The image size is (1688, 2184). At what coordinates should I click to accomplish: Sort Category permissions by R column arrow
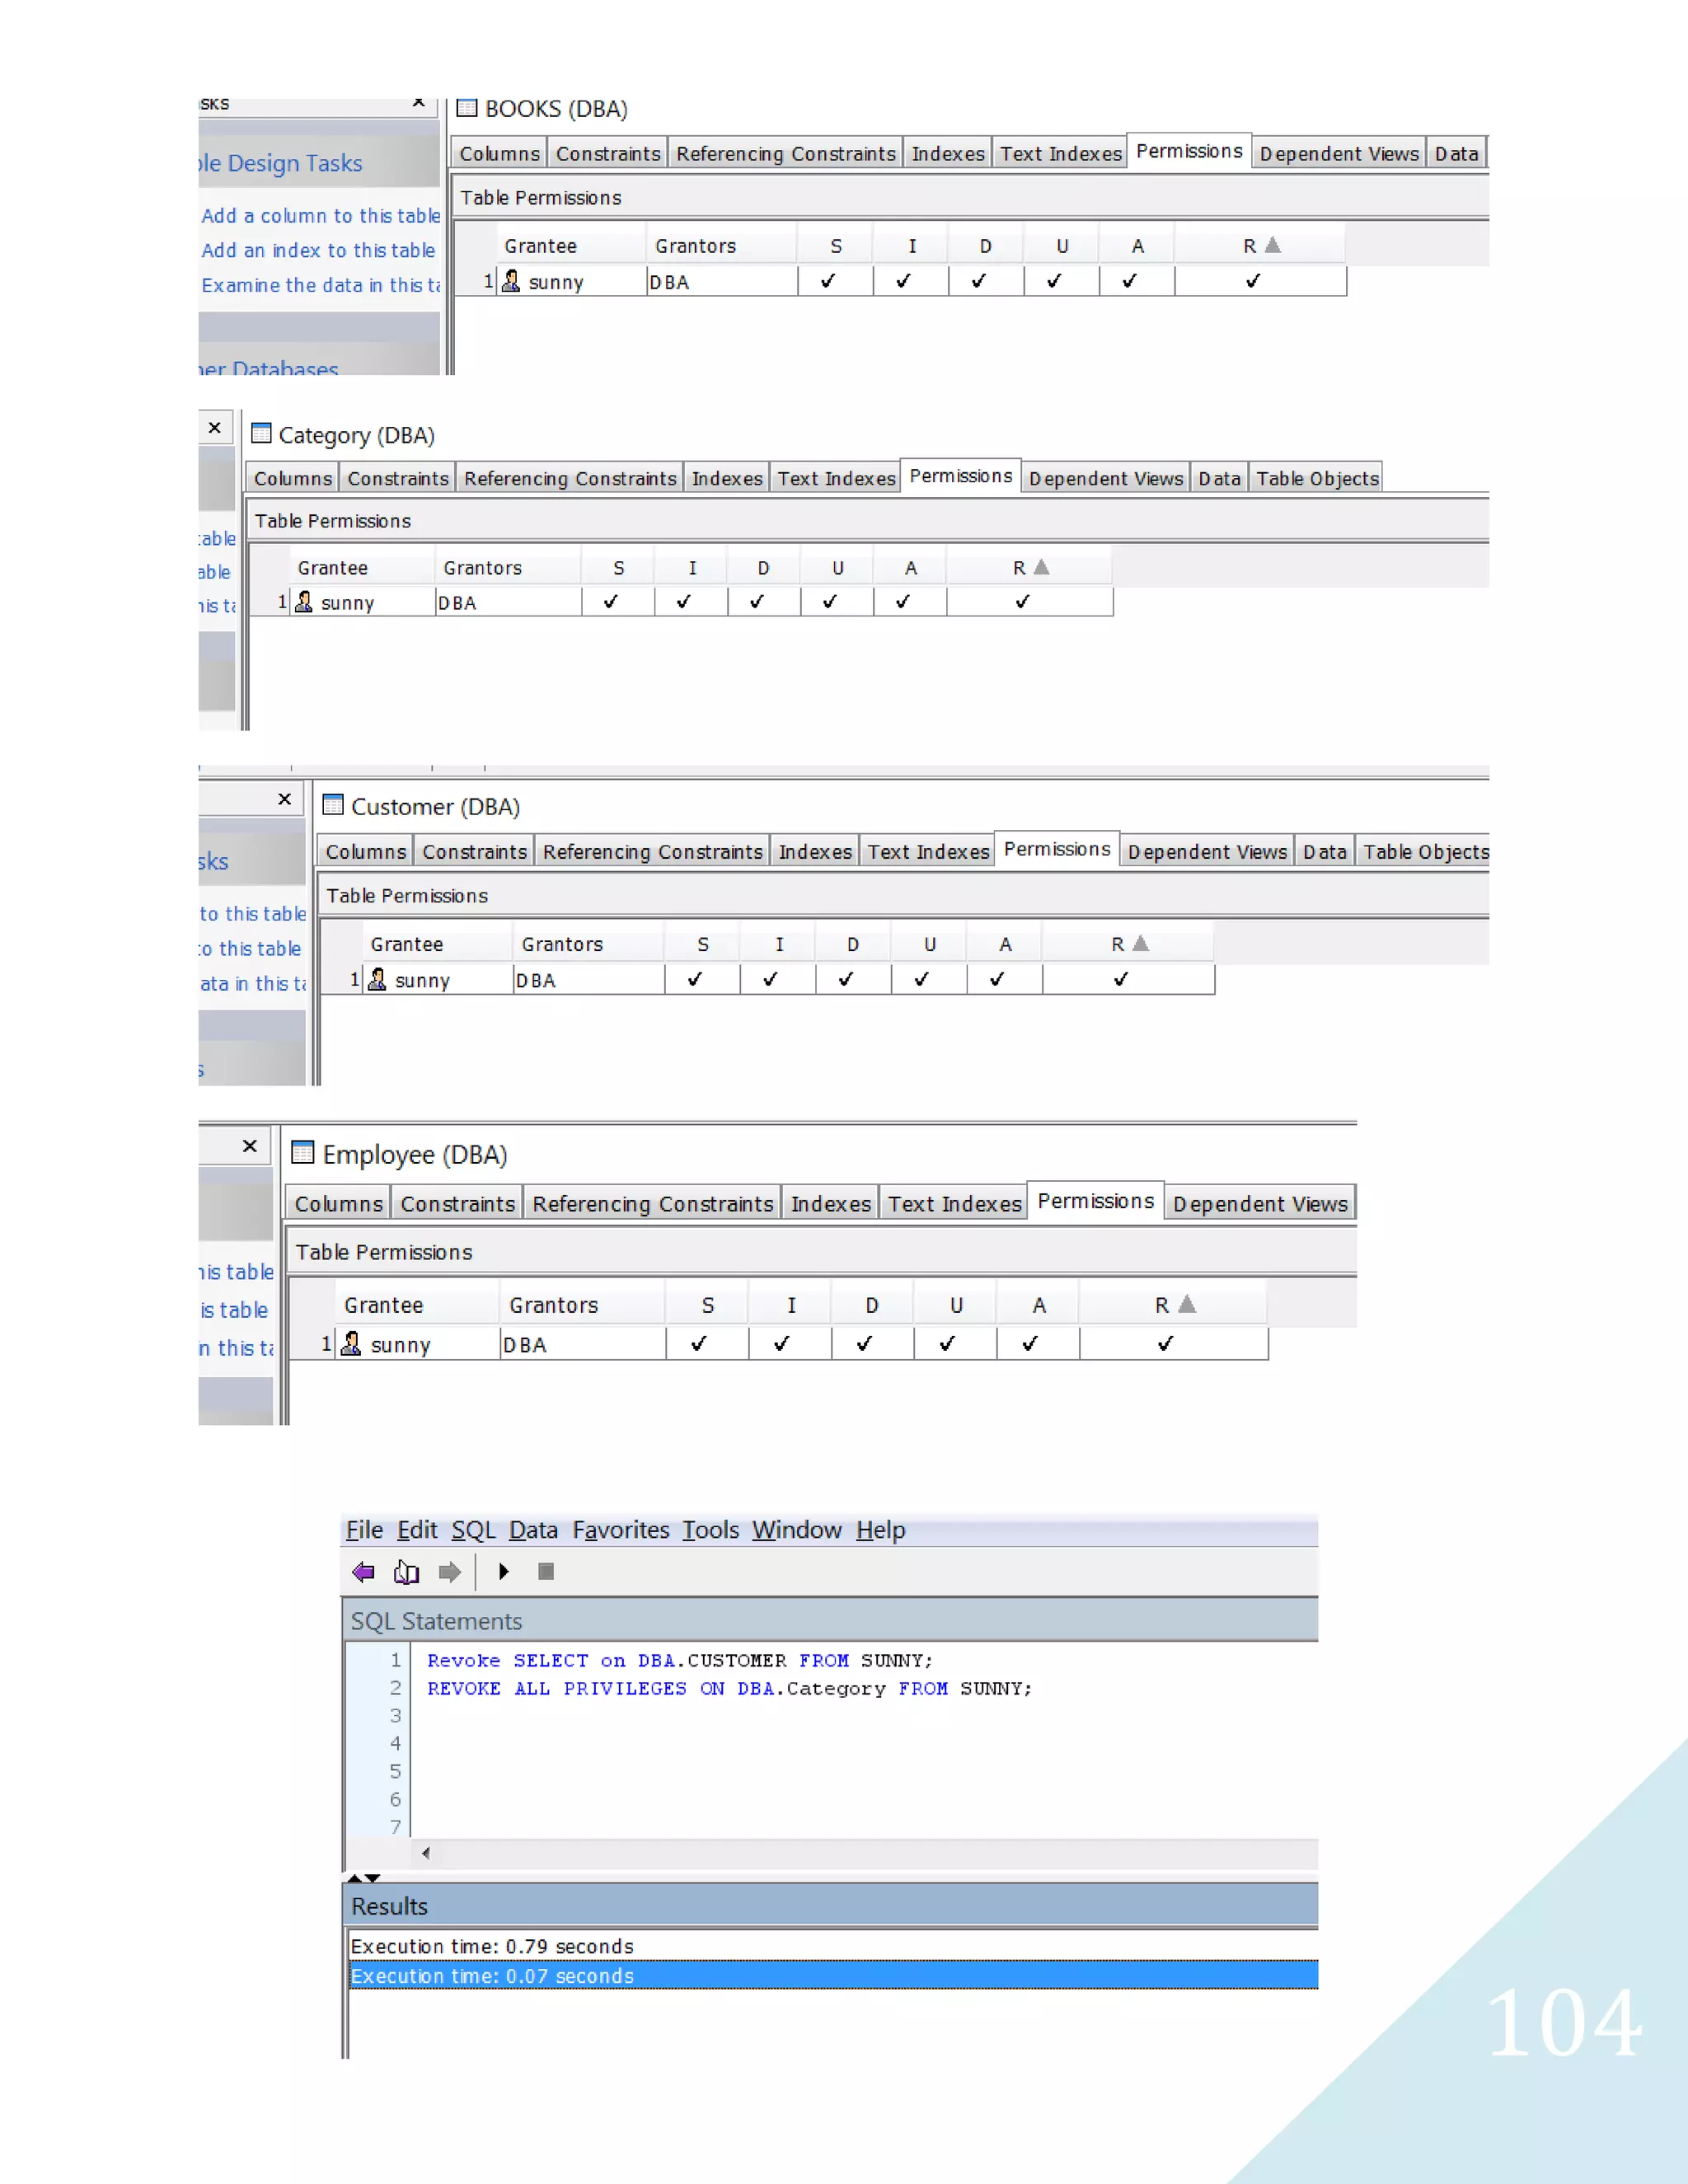click(1041, 567)
